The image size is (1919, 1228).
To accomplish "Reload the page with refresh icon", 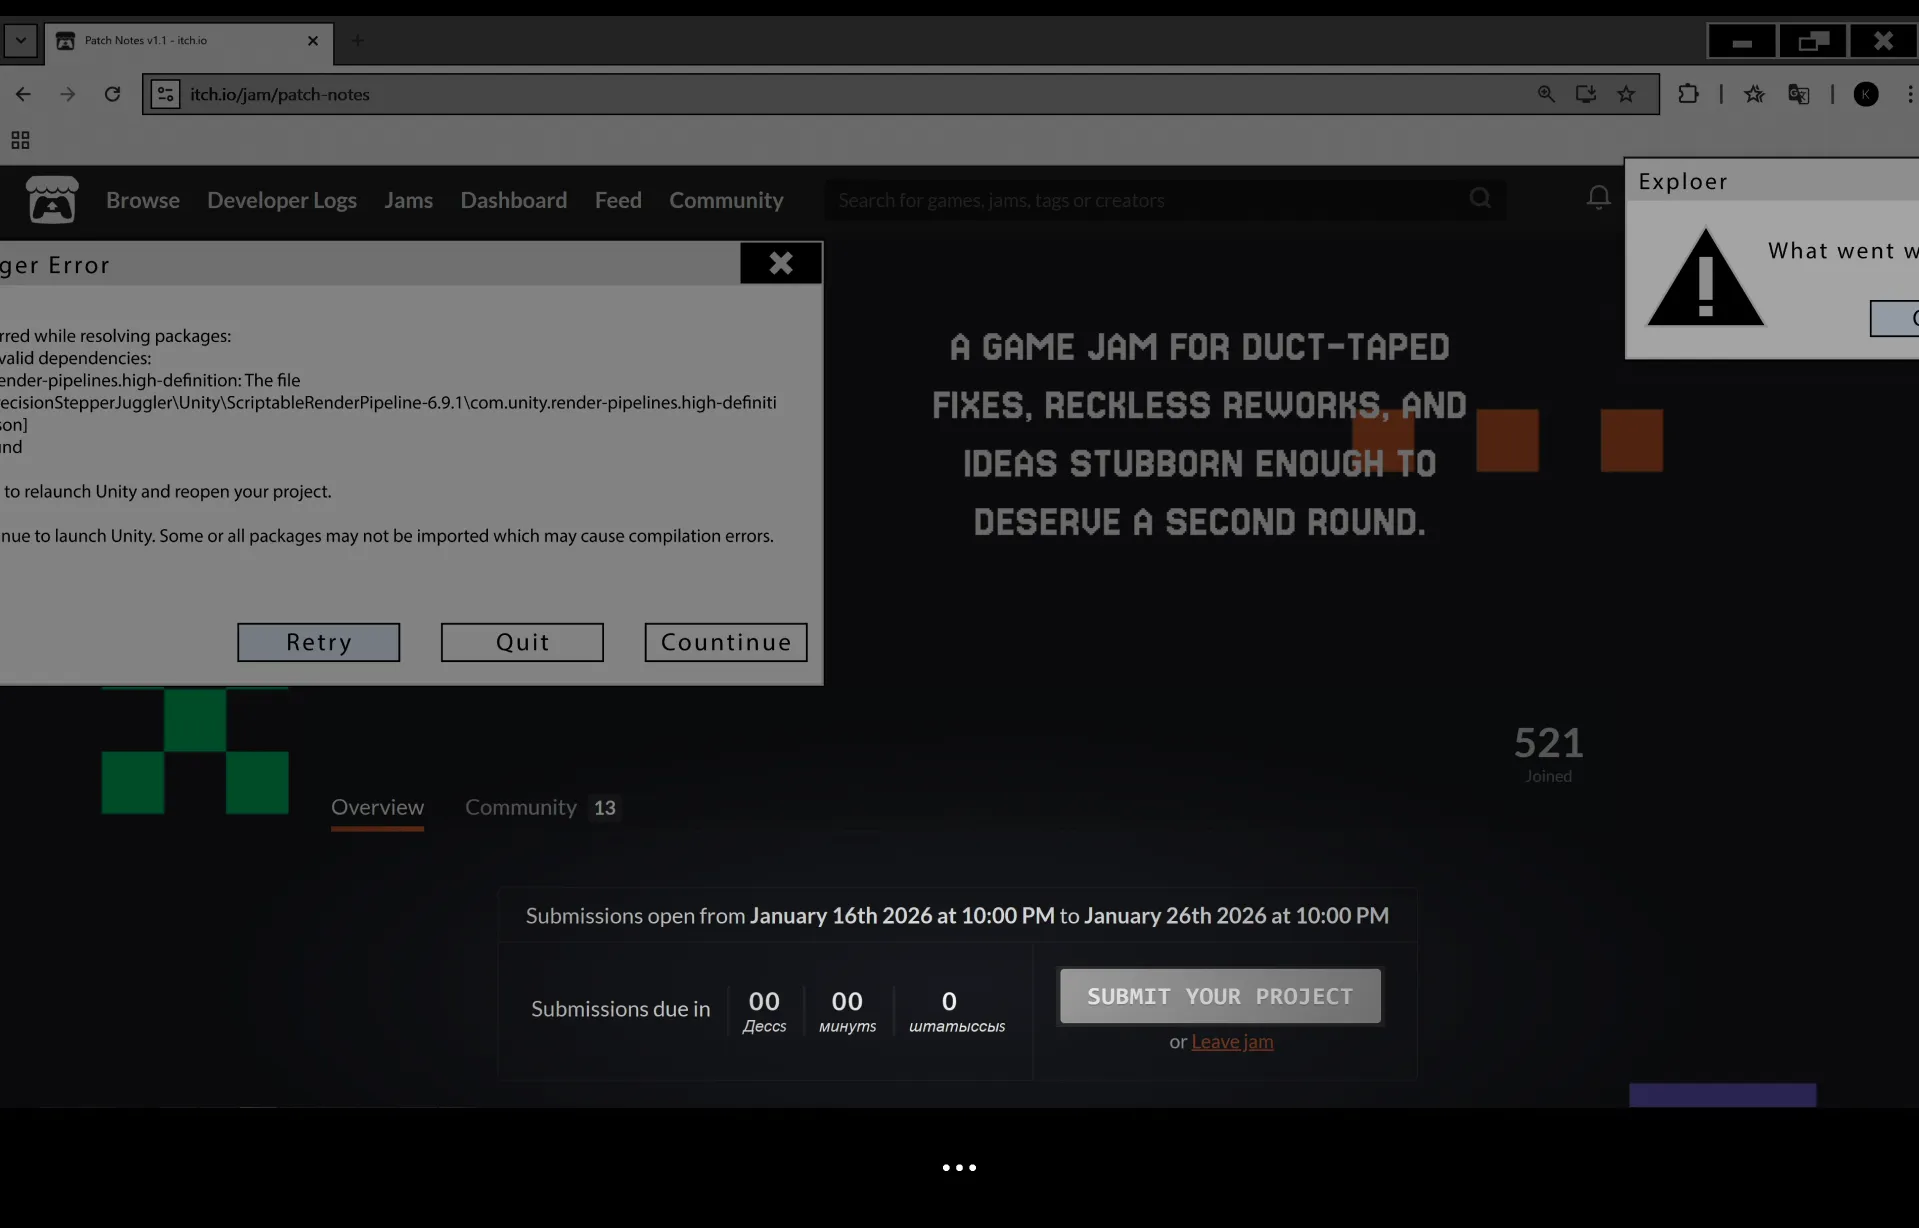I will pos(112,94).
